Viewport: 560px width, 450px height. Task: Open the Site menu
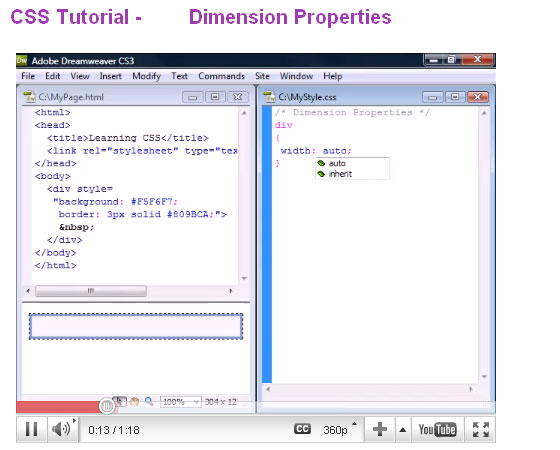tap(262, 76)
